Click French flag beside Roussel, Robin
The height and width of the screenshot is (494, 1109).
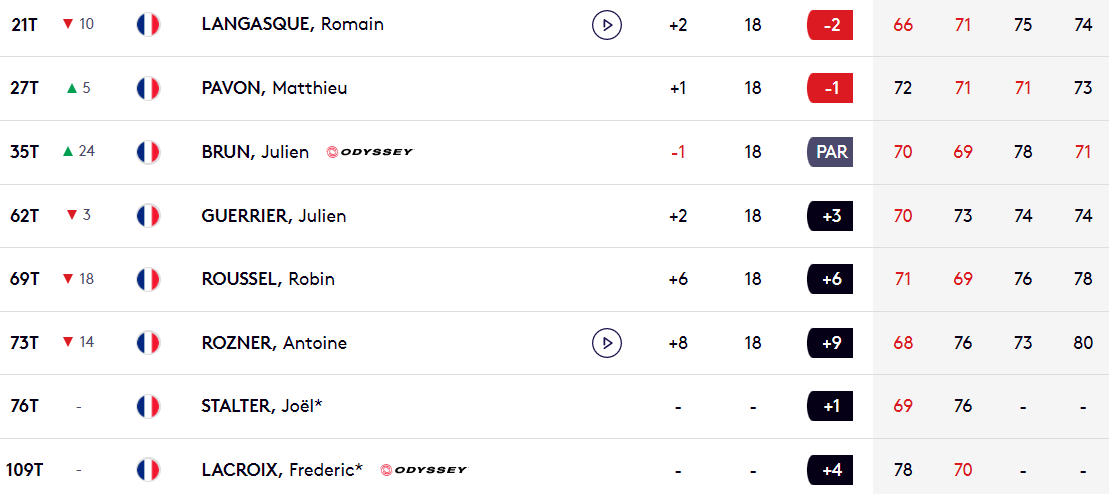coord(148,279)
